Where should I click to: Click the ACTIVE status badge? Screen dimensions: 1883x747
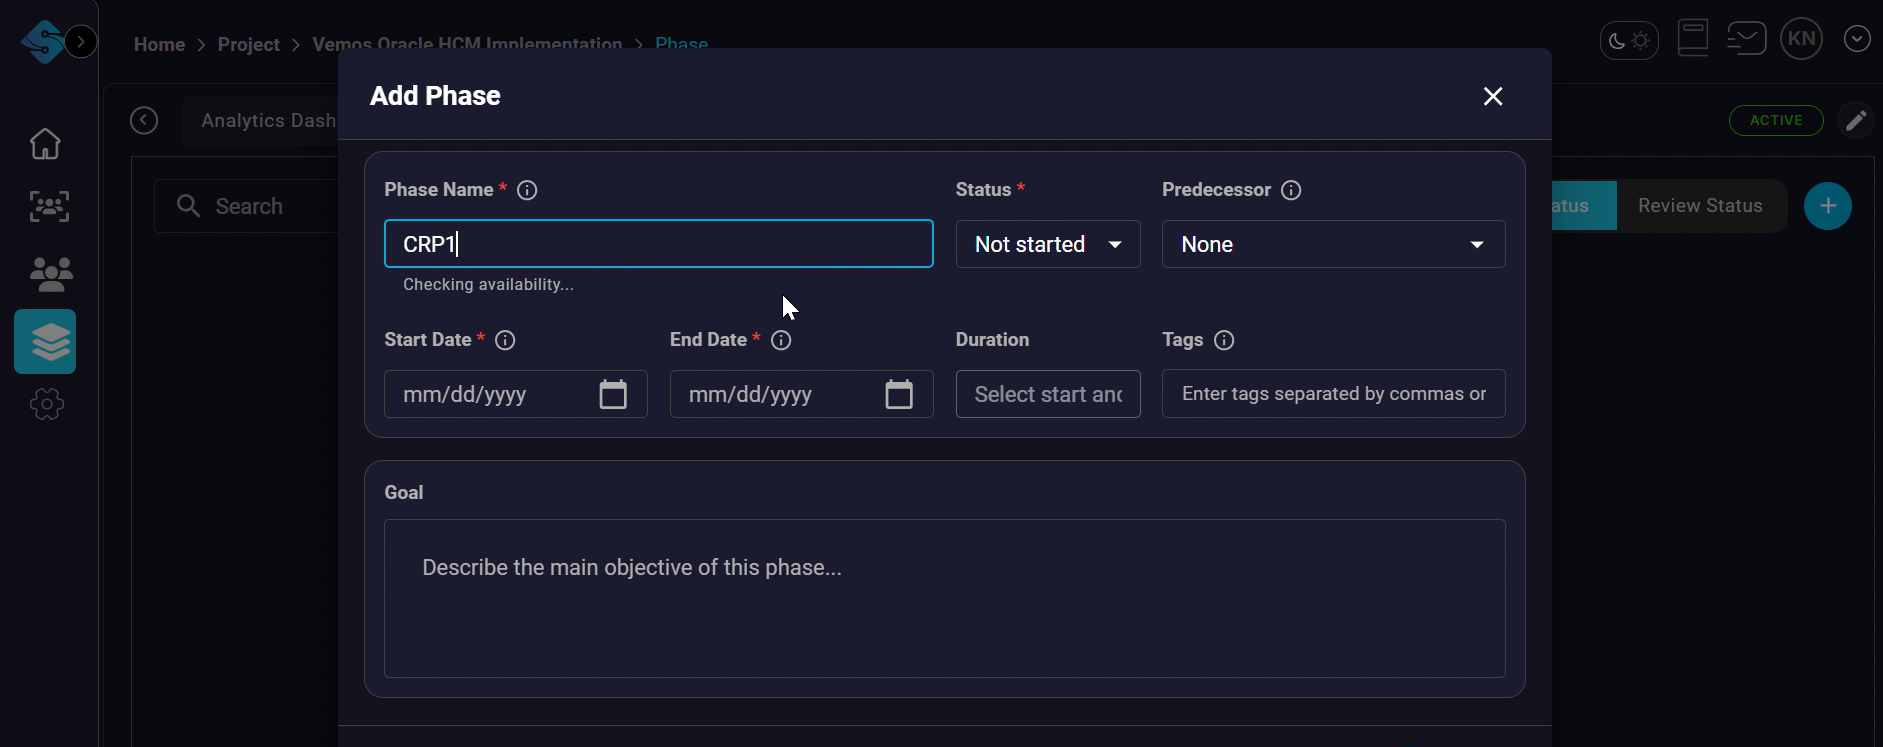pos(1776,120)
